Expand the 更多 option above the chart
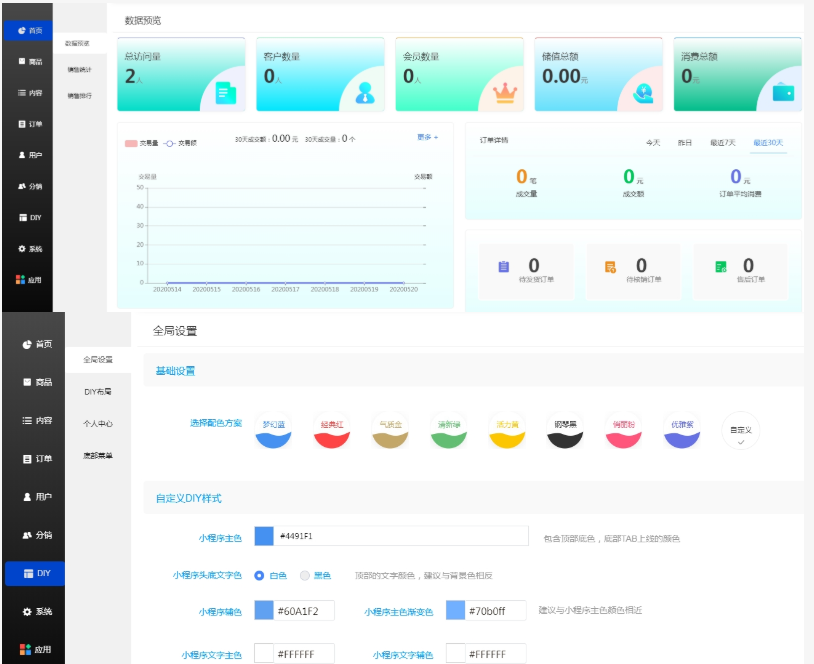 pos(427,137)
